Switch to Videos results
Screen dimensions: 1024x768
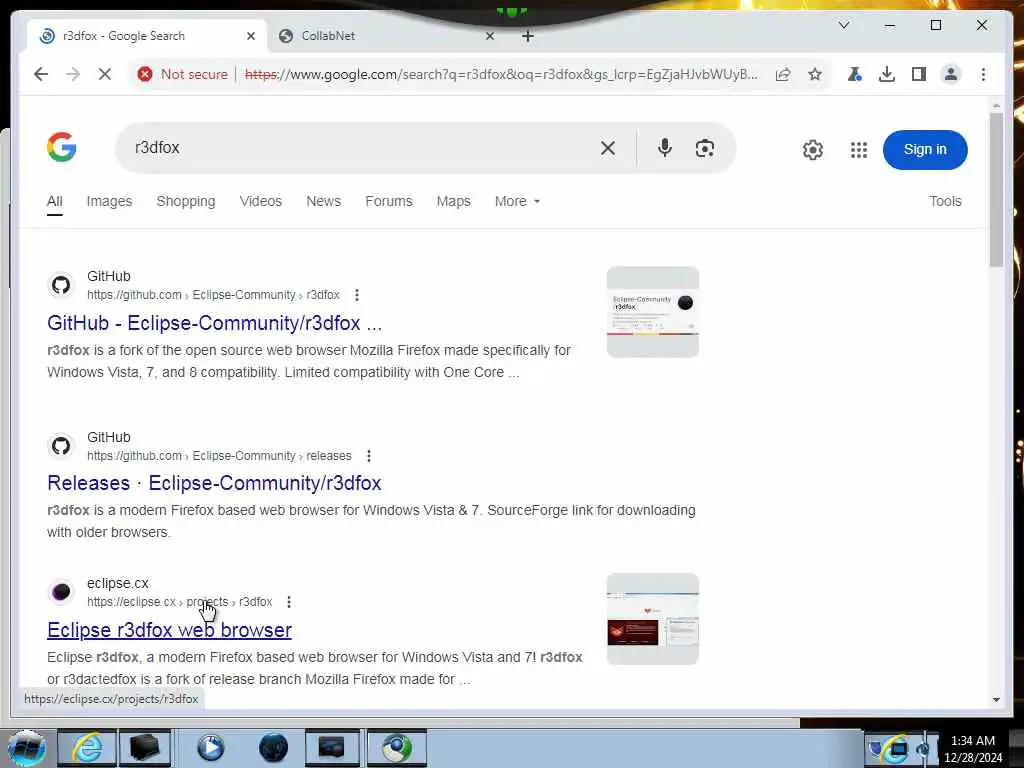point(261,201)
